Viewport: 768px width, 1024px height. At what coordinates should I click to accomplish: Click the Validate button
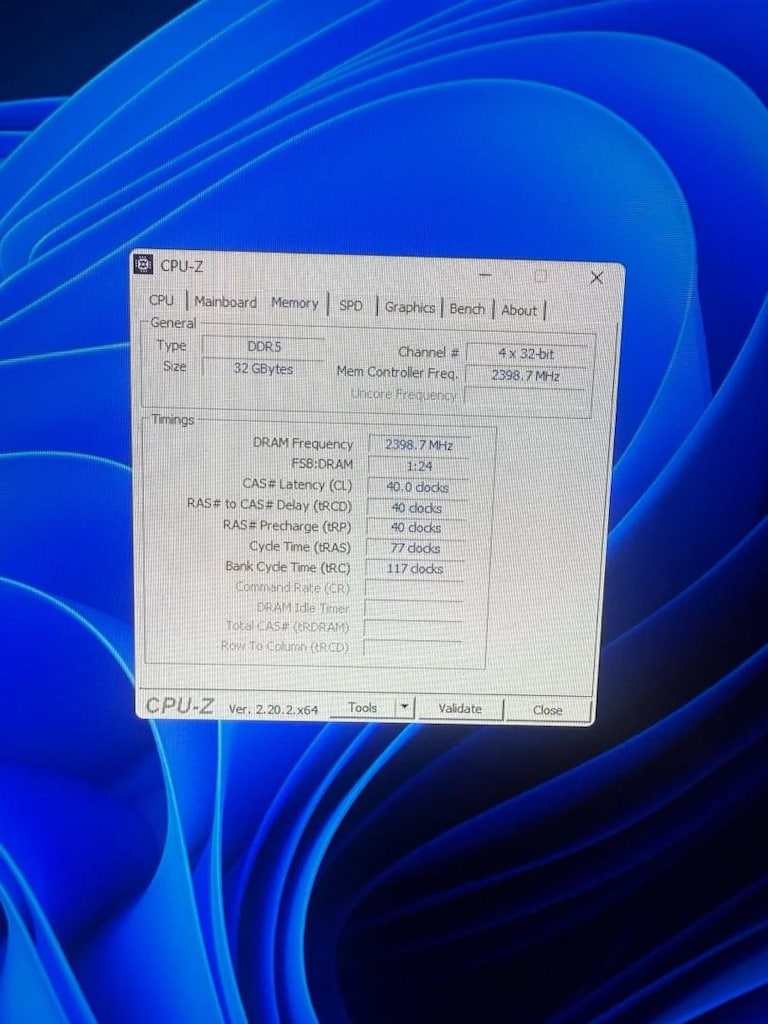point(460,709)
